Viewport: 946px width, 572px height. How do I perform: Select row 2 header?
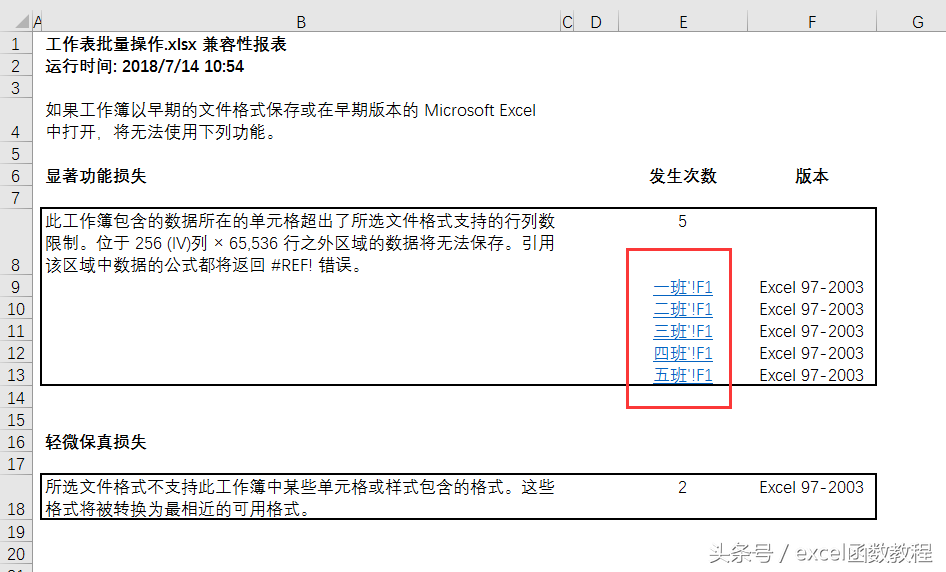point(16,66)
